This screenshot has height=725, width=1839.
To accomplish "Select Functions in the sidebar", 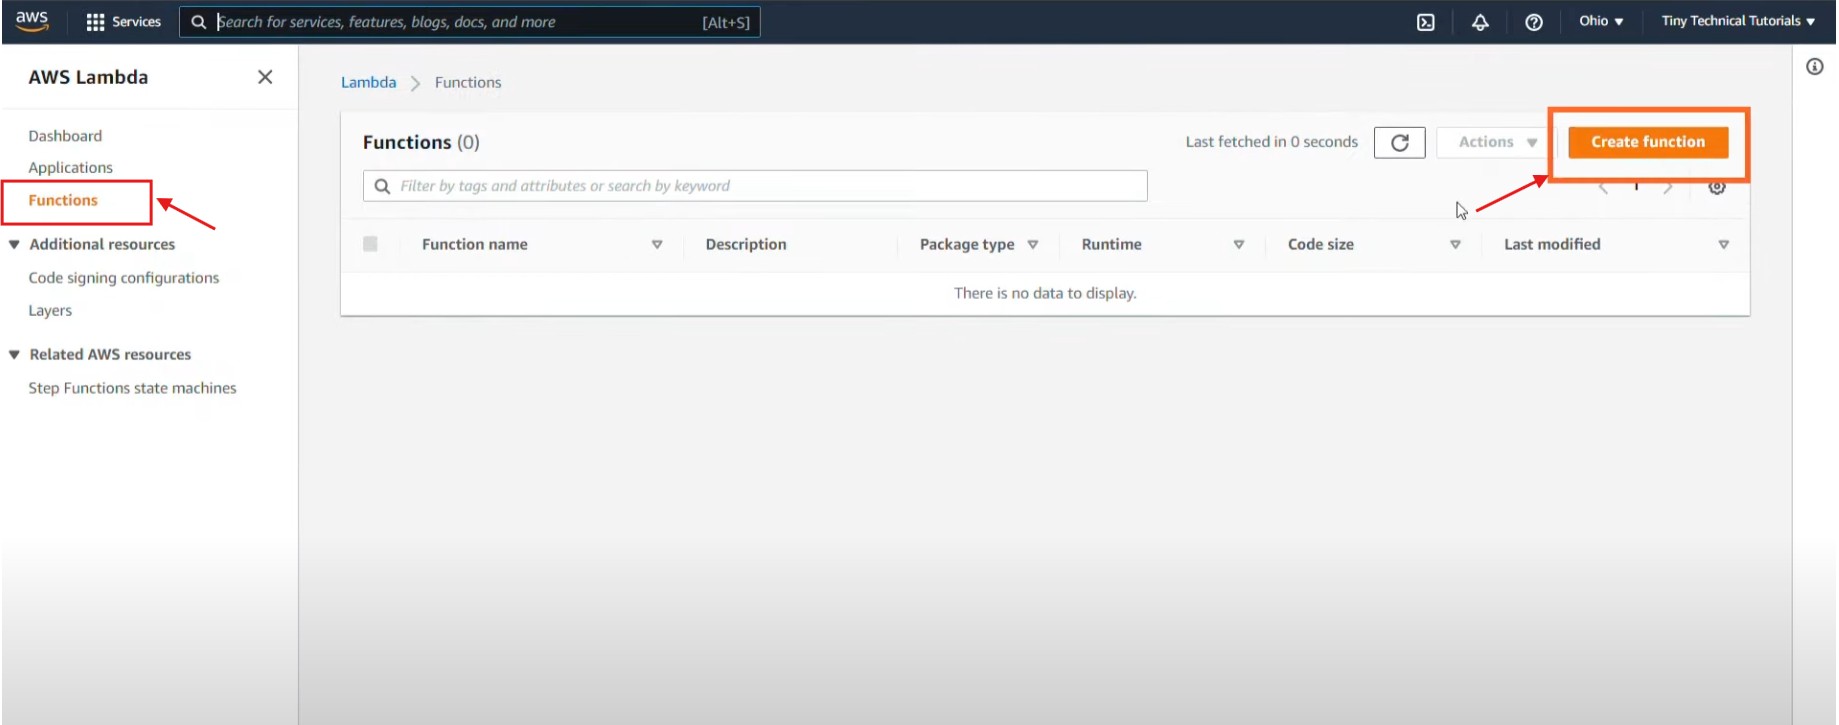I will [63, 201].
